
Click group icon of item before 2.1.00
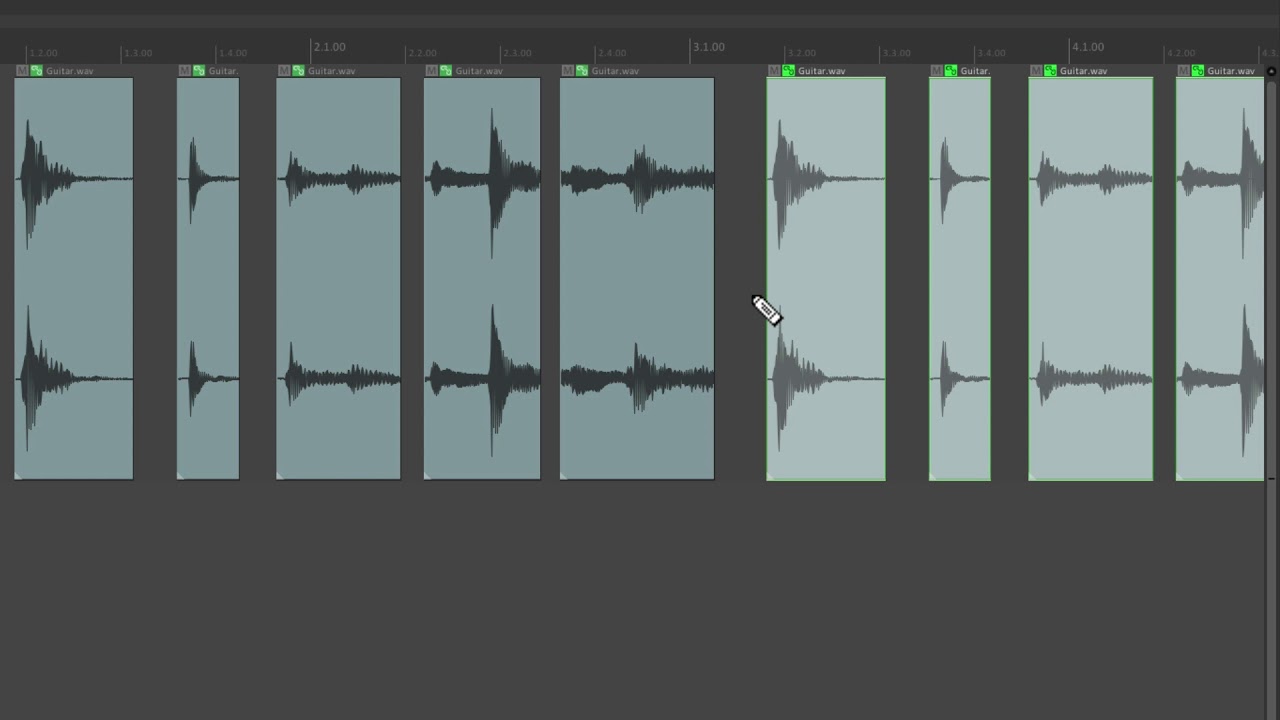click(298, 71)
